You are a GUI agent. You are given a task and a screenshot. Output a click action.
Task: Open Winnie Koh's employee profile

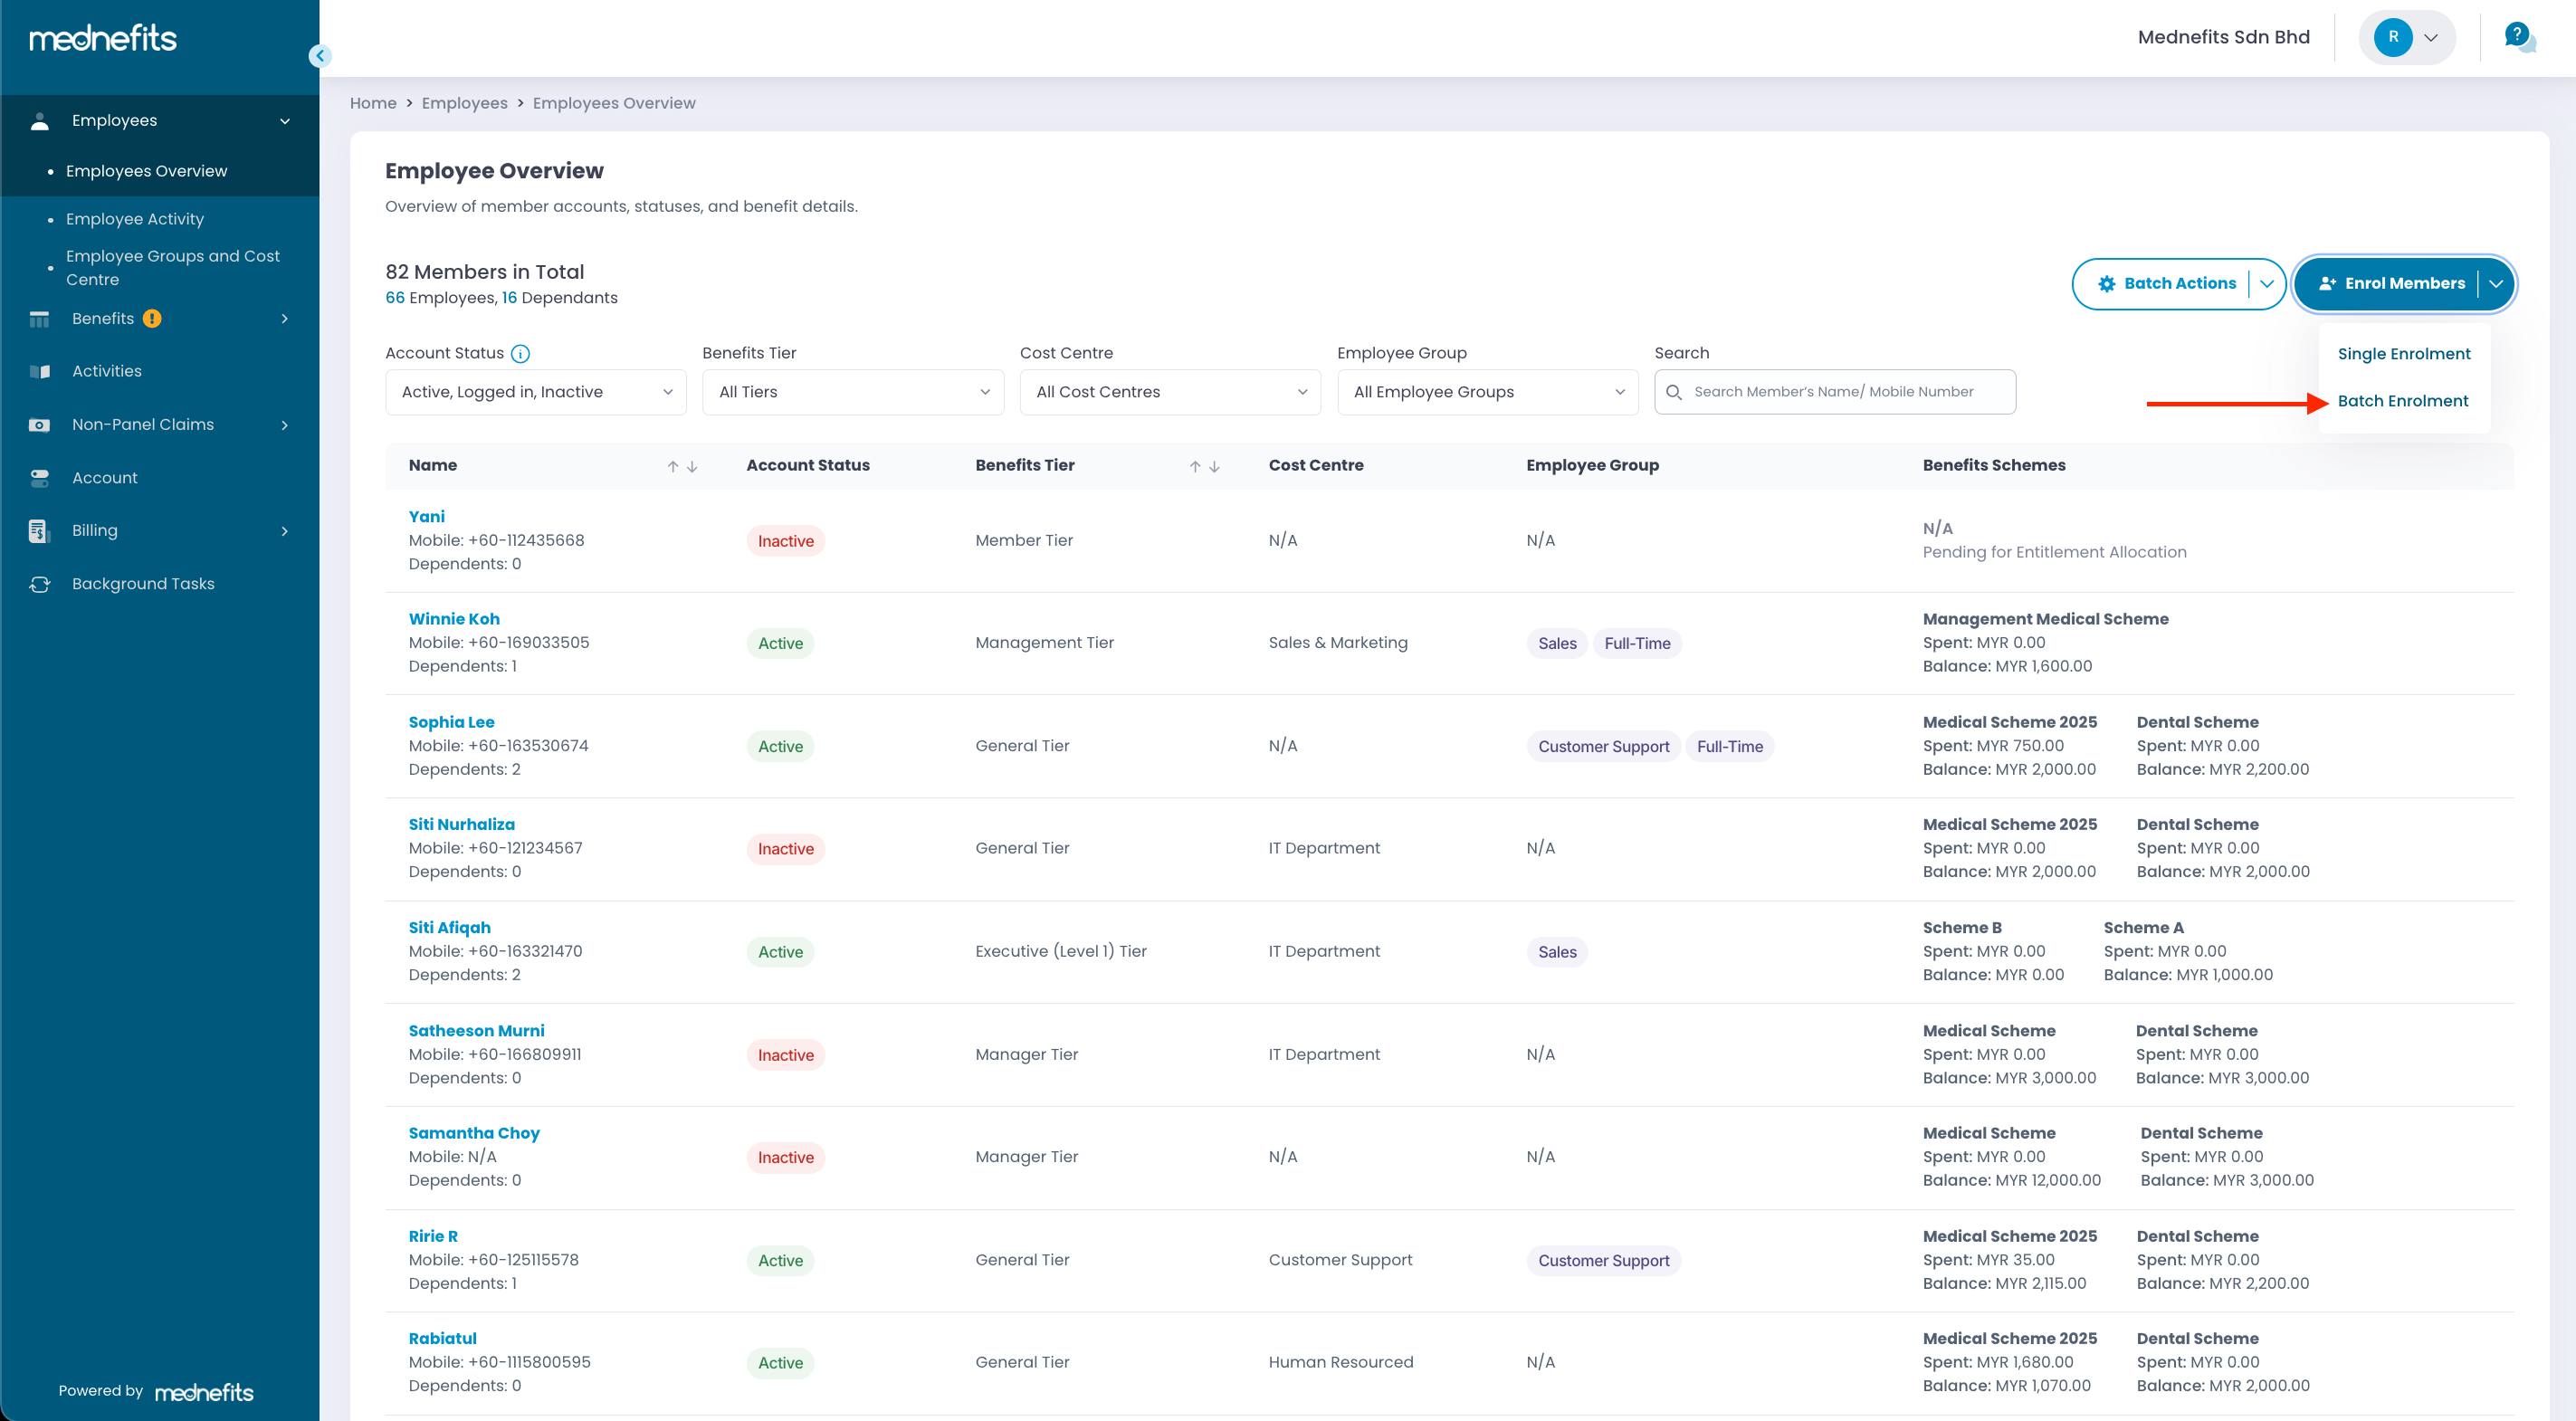point(454,619)
